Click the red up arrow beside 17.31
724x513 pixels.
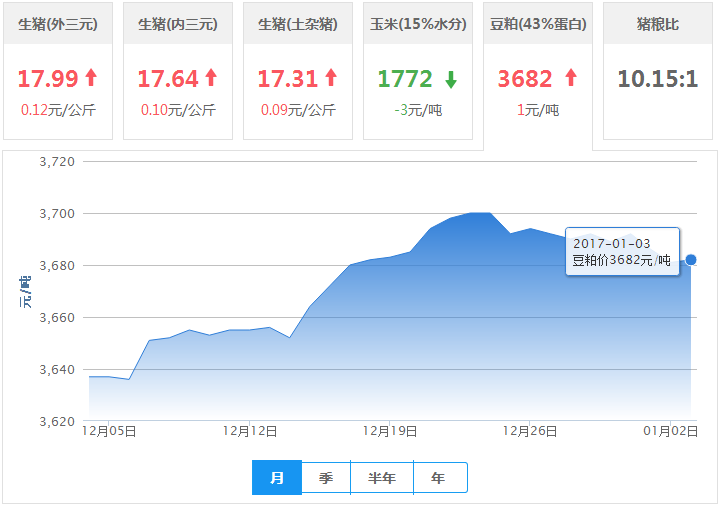331,78
